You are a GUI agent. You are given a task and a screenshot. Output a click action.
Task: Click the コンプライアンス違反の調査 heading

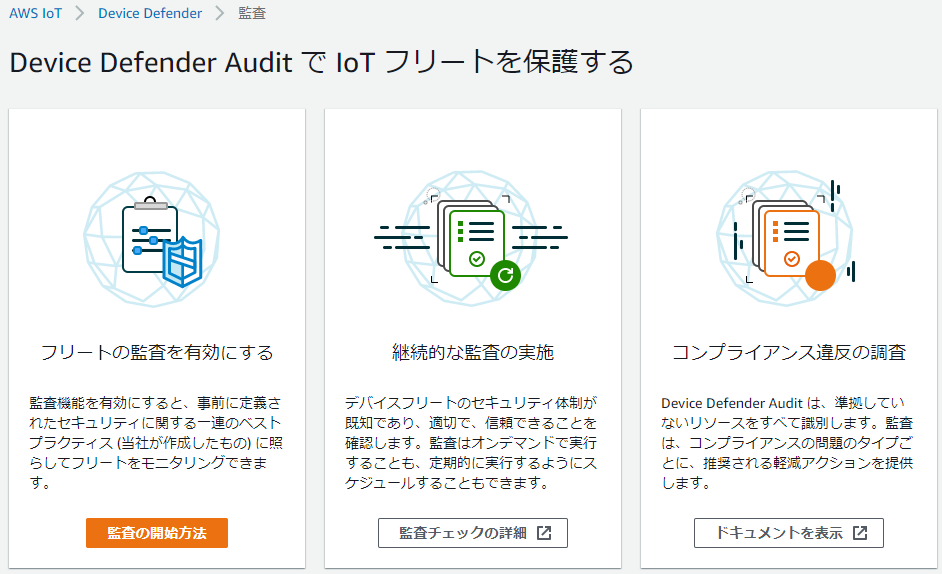(789, 353)
